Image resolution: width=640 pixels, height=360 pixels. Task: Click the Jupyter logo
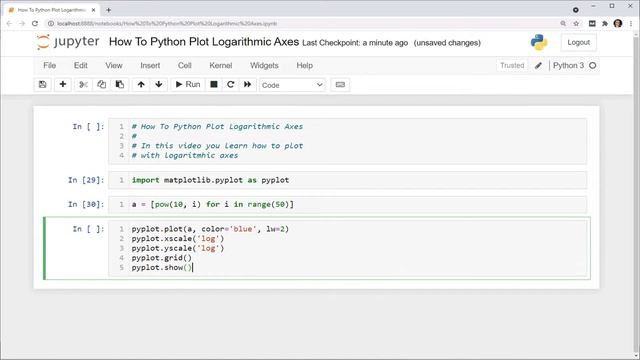(x=68, y=42)
